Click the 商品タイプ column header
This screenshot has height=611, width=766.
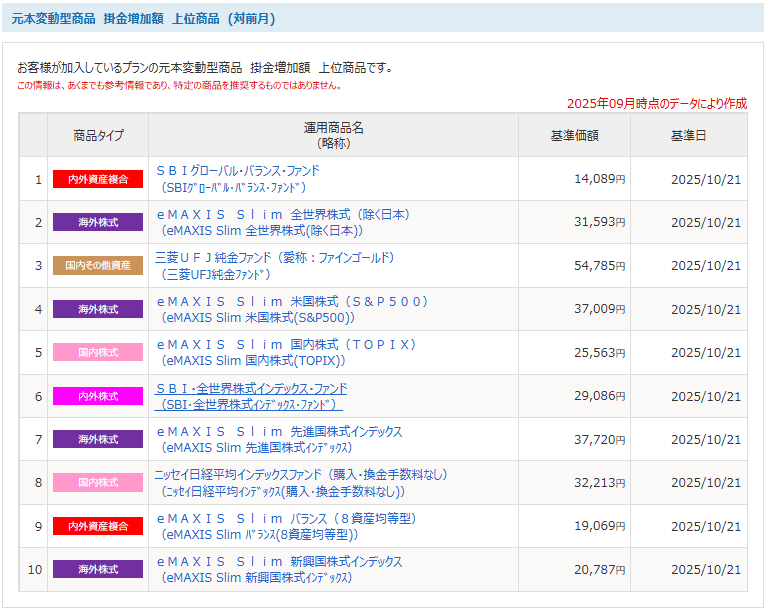pos(98,135)
